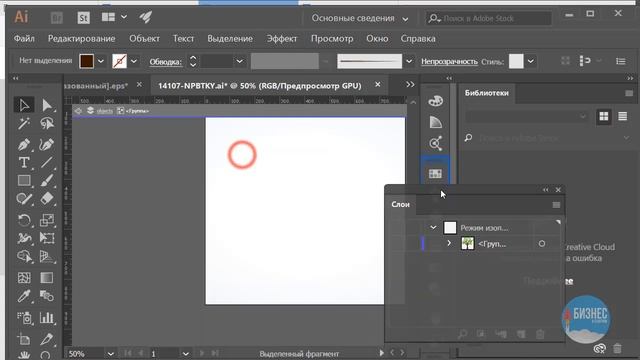This screenshot has width=640, height=360.
Task: Select the Lasso tool
Action: point(47,123)
